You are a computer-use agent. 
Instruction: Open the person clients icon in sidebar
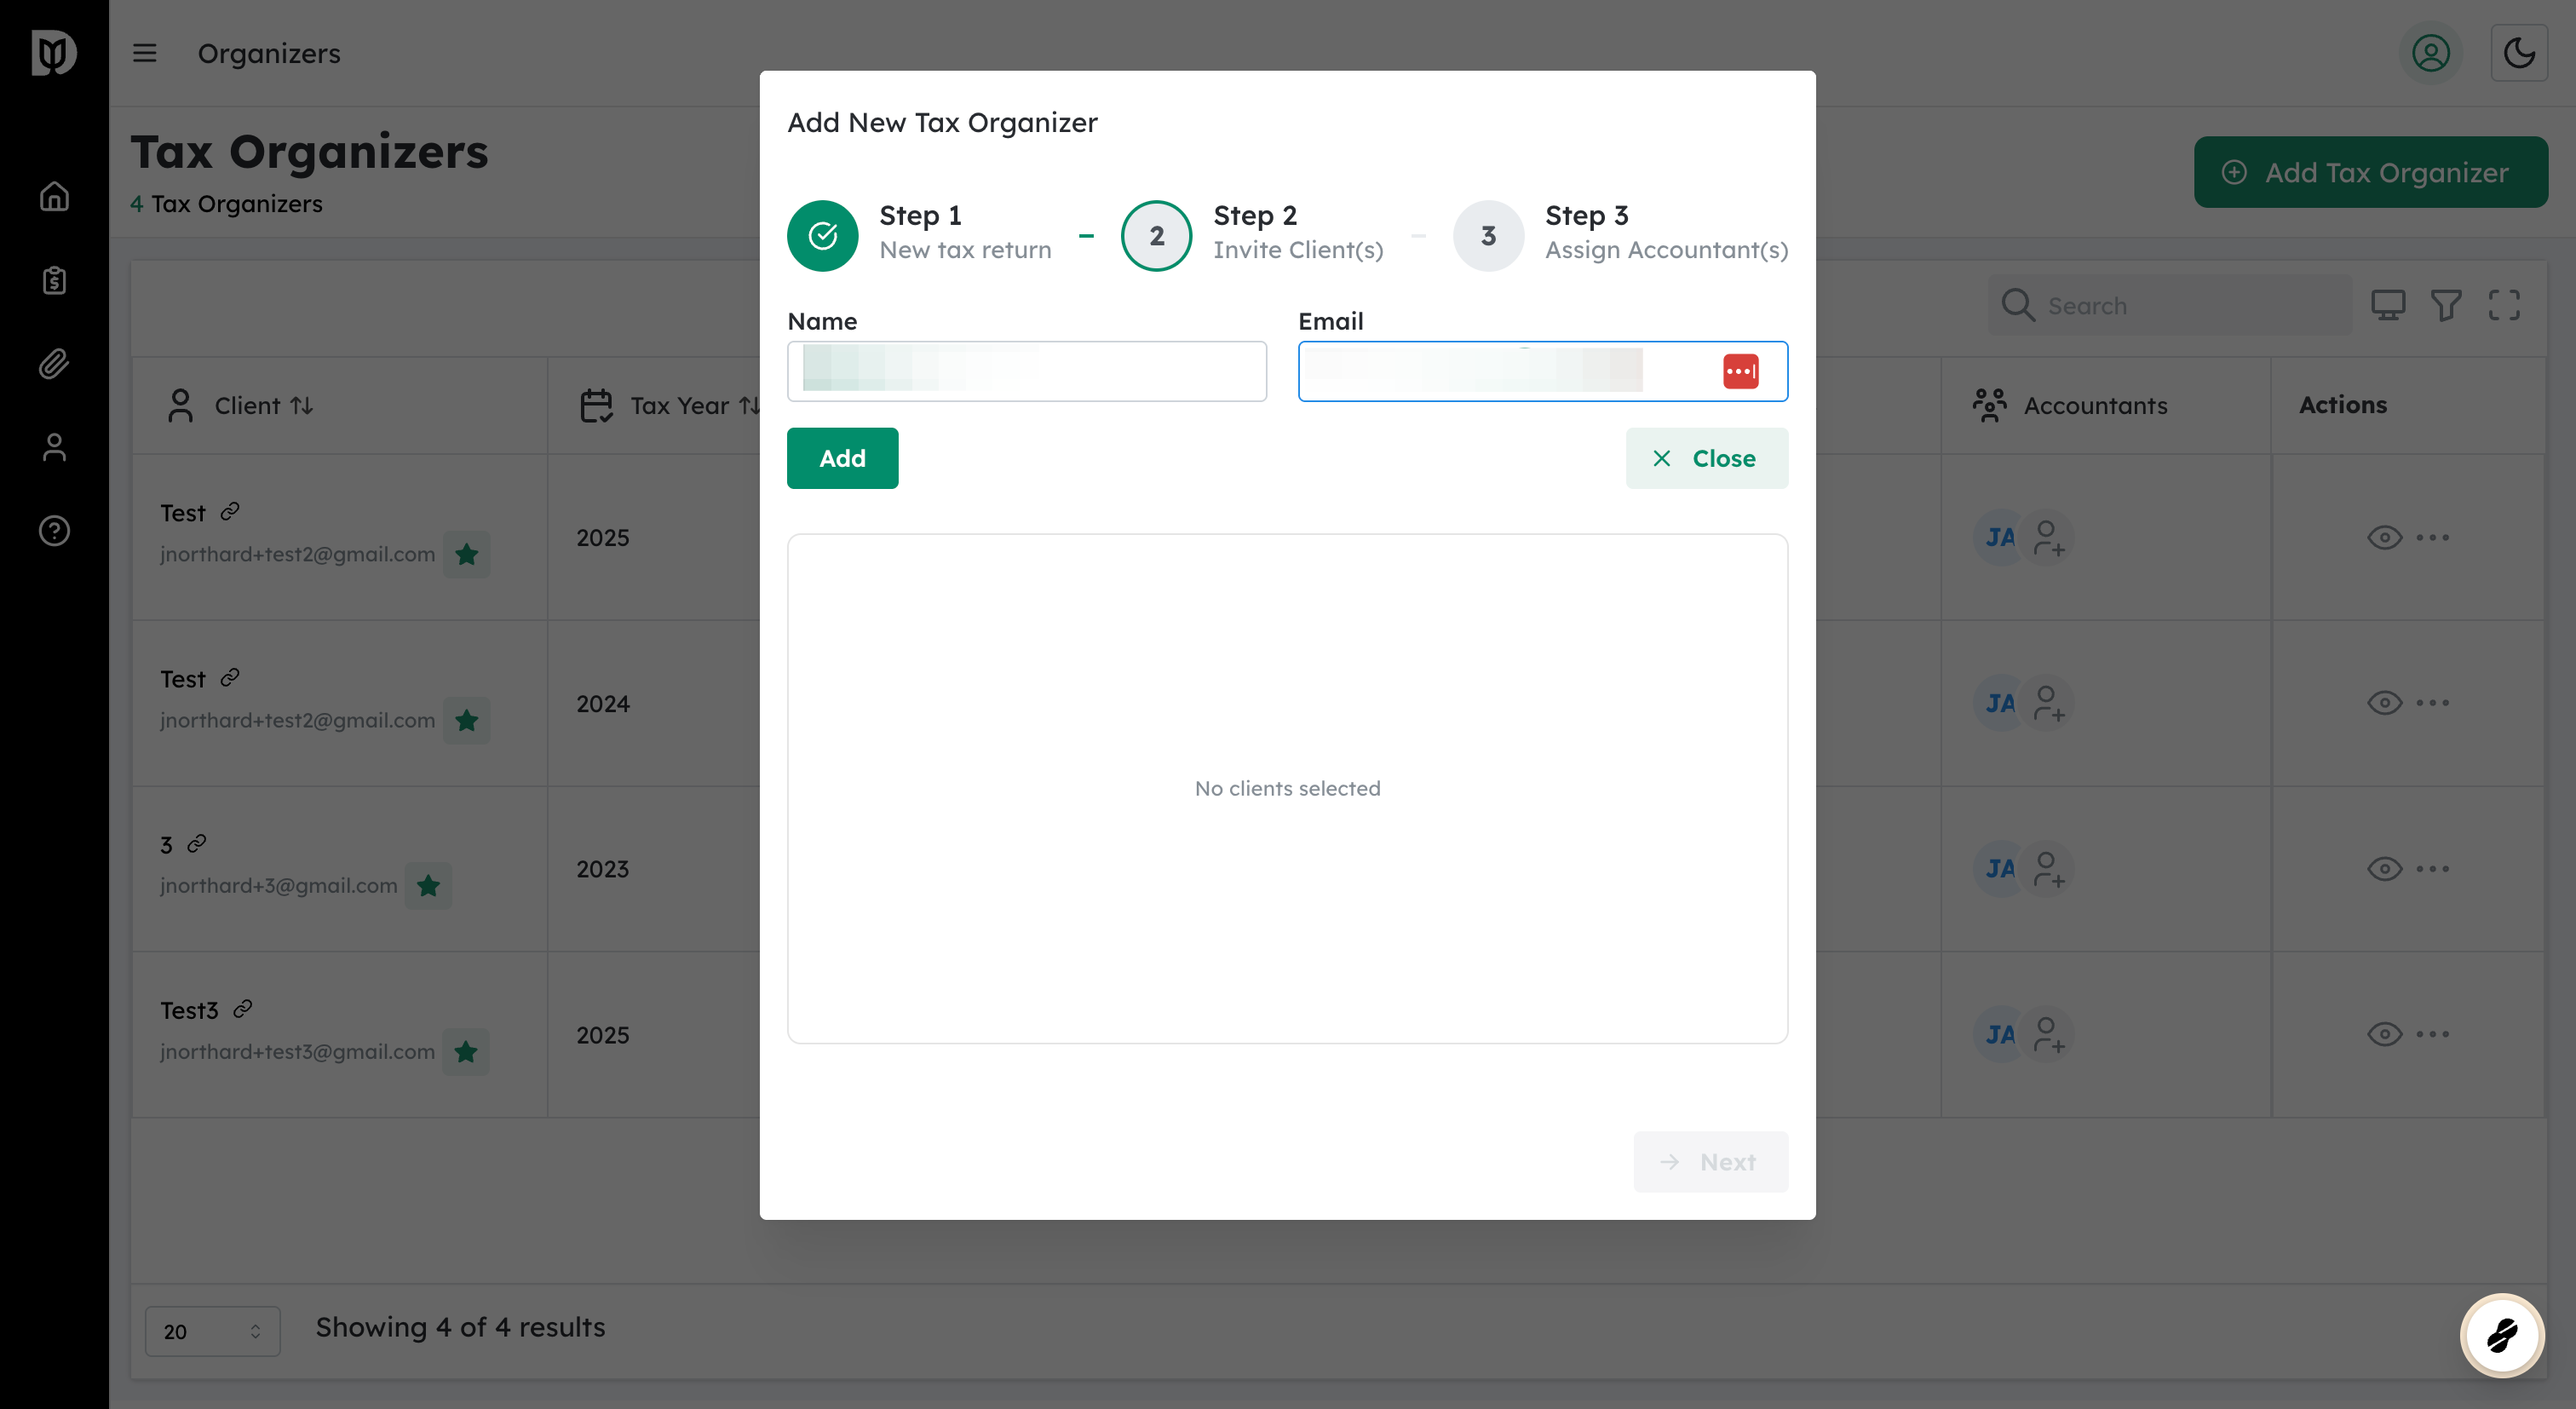click(54, 447)
